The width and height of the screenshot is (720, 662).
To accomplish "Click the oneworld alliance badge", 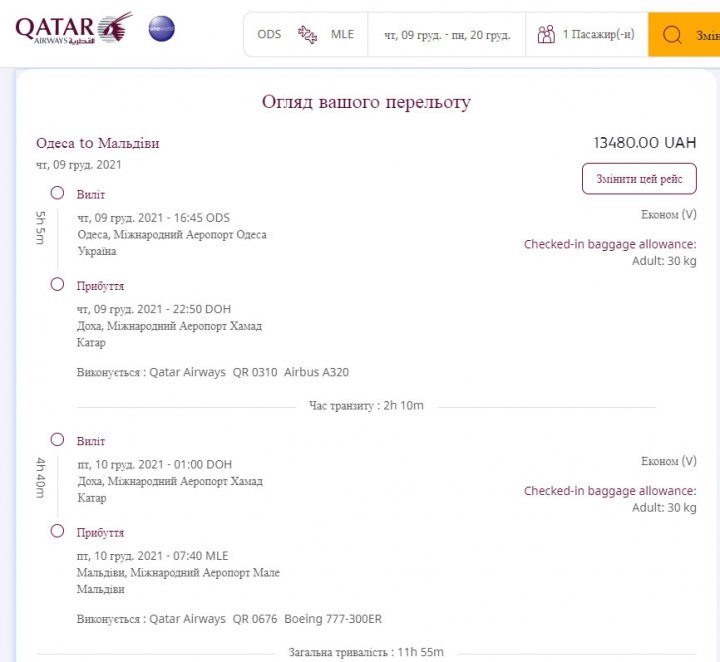I will pos(161,29).
